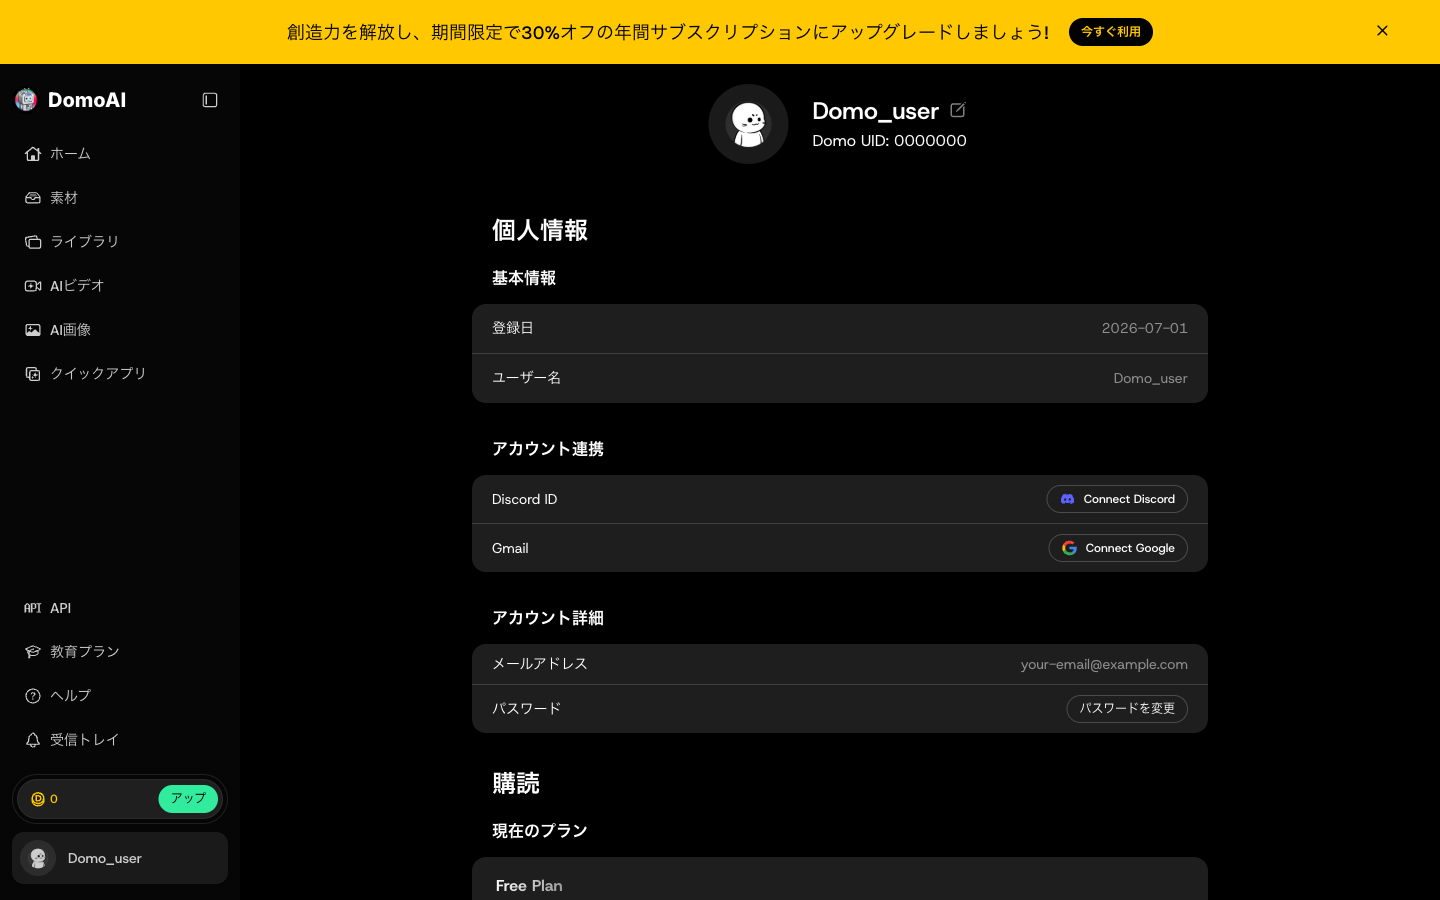The height and width of the screenshot is (900, 1440).
Task: Click the 個人情報 heading
Action: click(540, 230)
